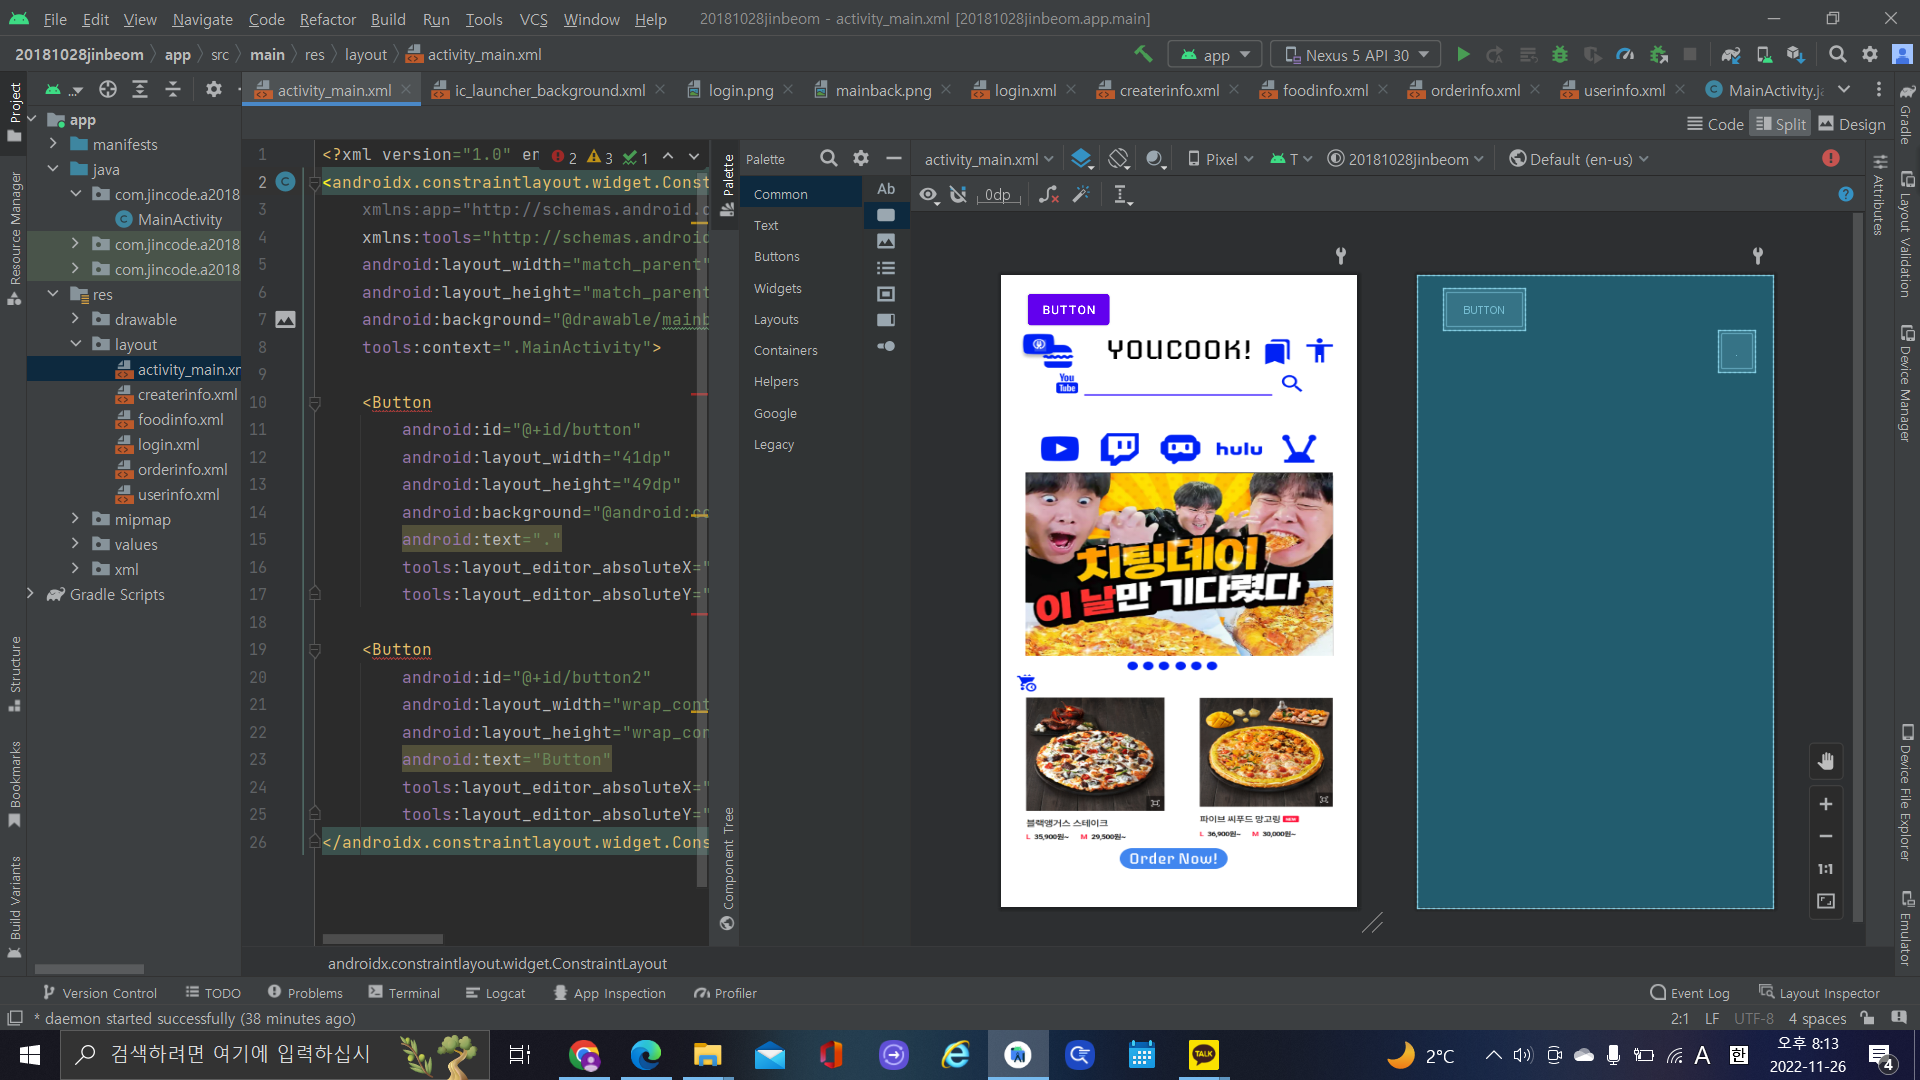1920x1080 pixels.
Task: Select the Buttons palette category
Action: (x=777, y=257)
